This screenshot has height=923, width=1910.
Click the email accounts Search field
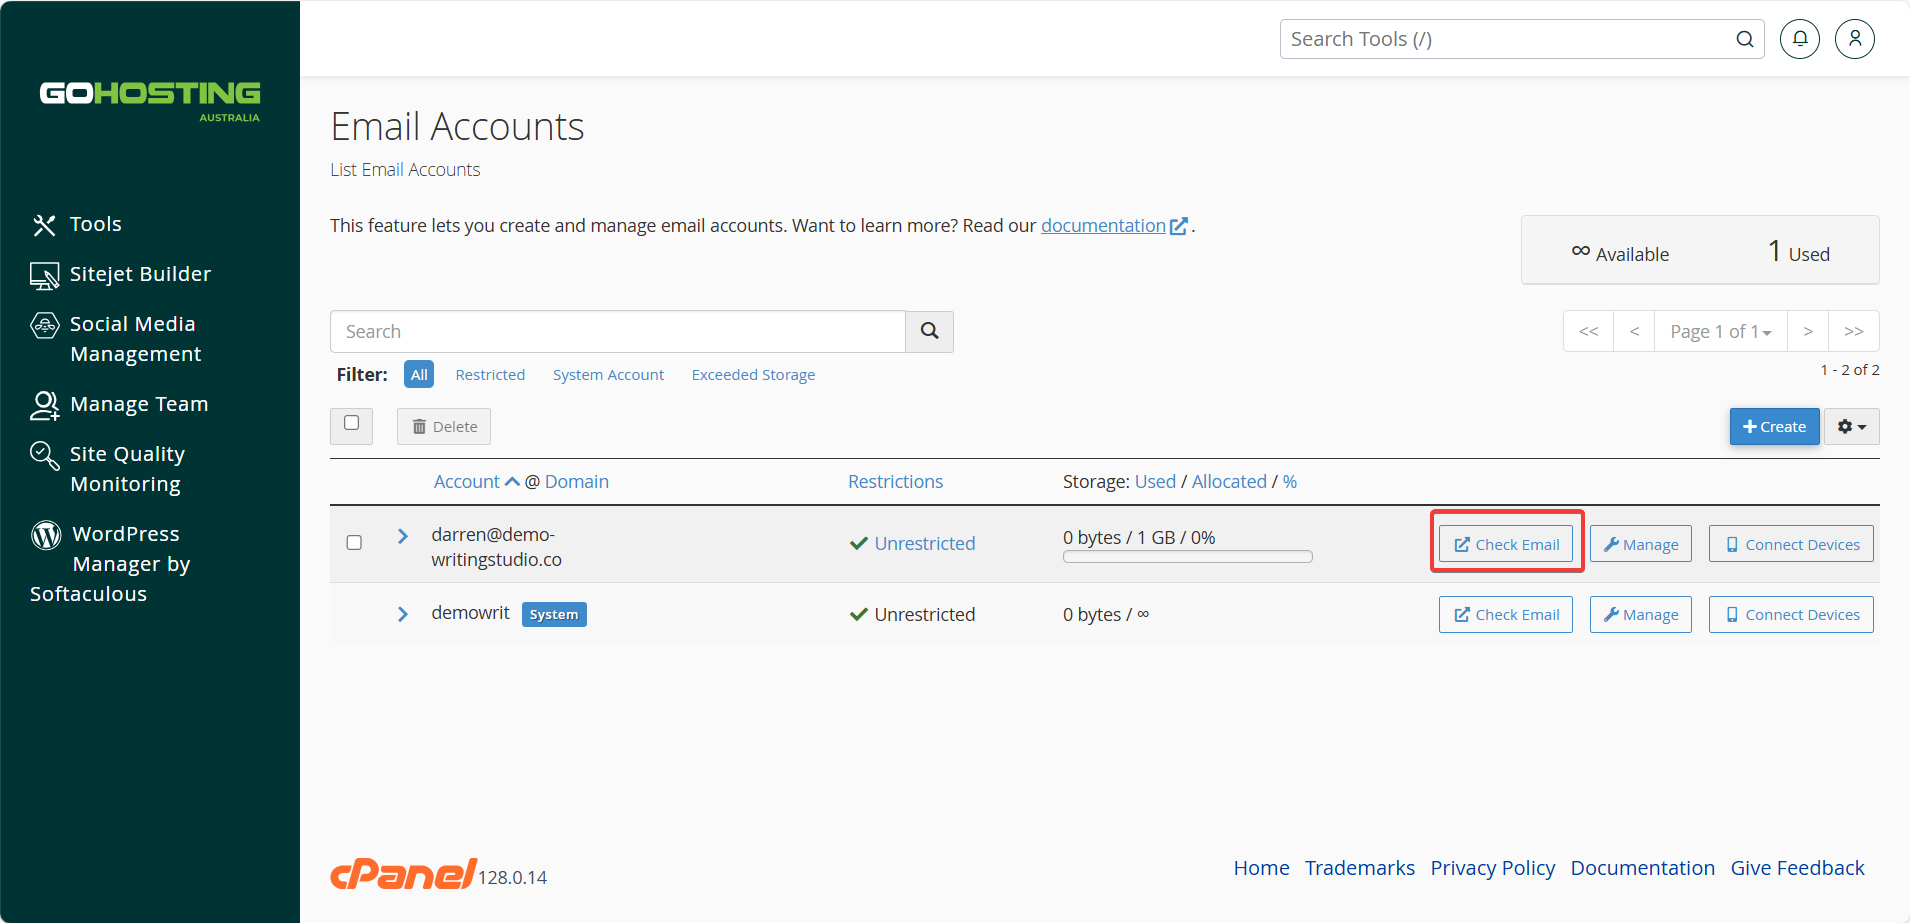click(x=618, y=332)
